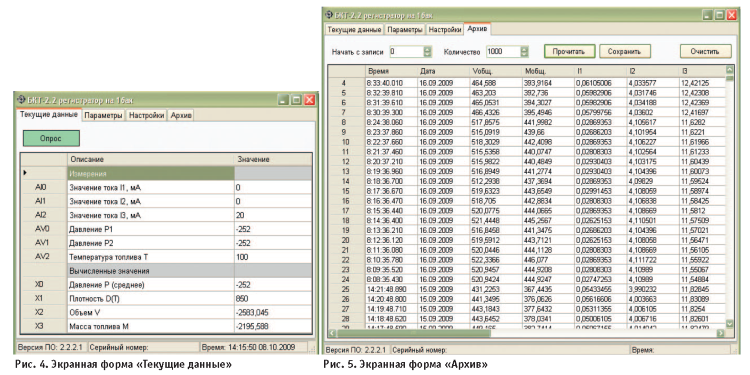Maximize the Рис. 5 Архив window
Screen dimensions: 750x375
point(719,15)
